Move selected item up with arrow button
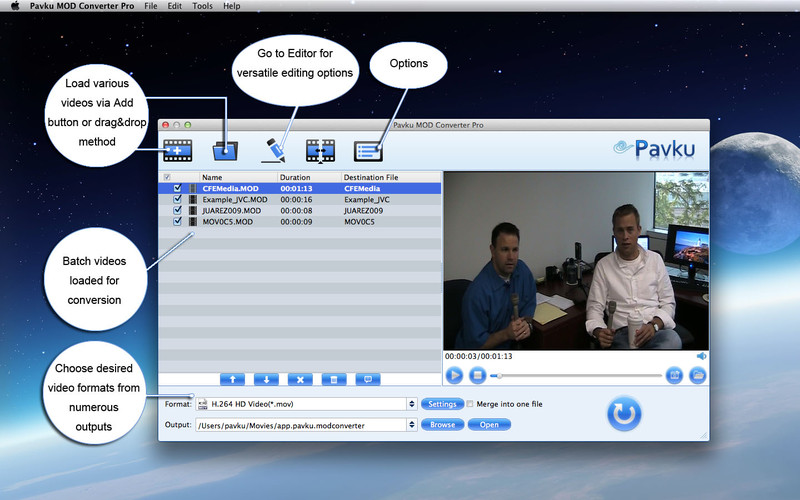The width and height of the screenshot is (800, 500). click(x=233, y=379)
